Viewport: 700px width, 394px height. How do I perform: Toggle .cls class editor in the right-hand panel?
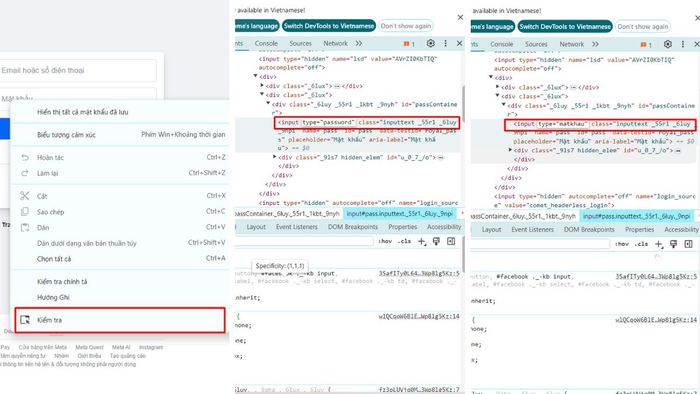coord(642,244)
